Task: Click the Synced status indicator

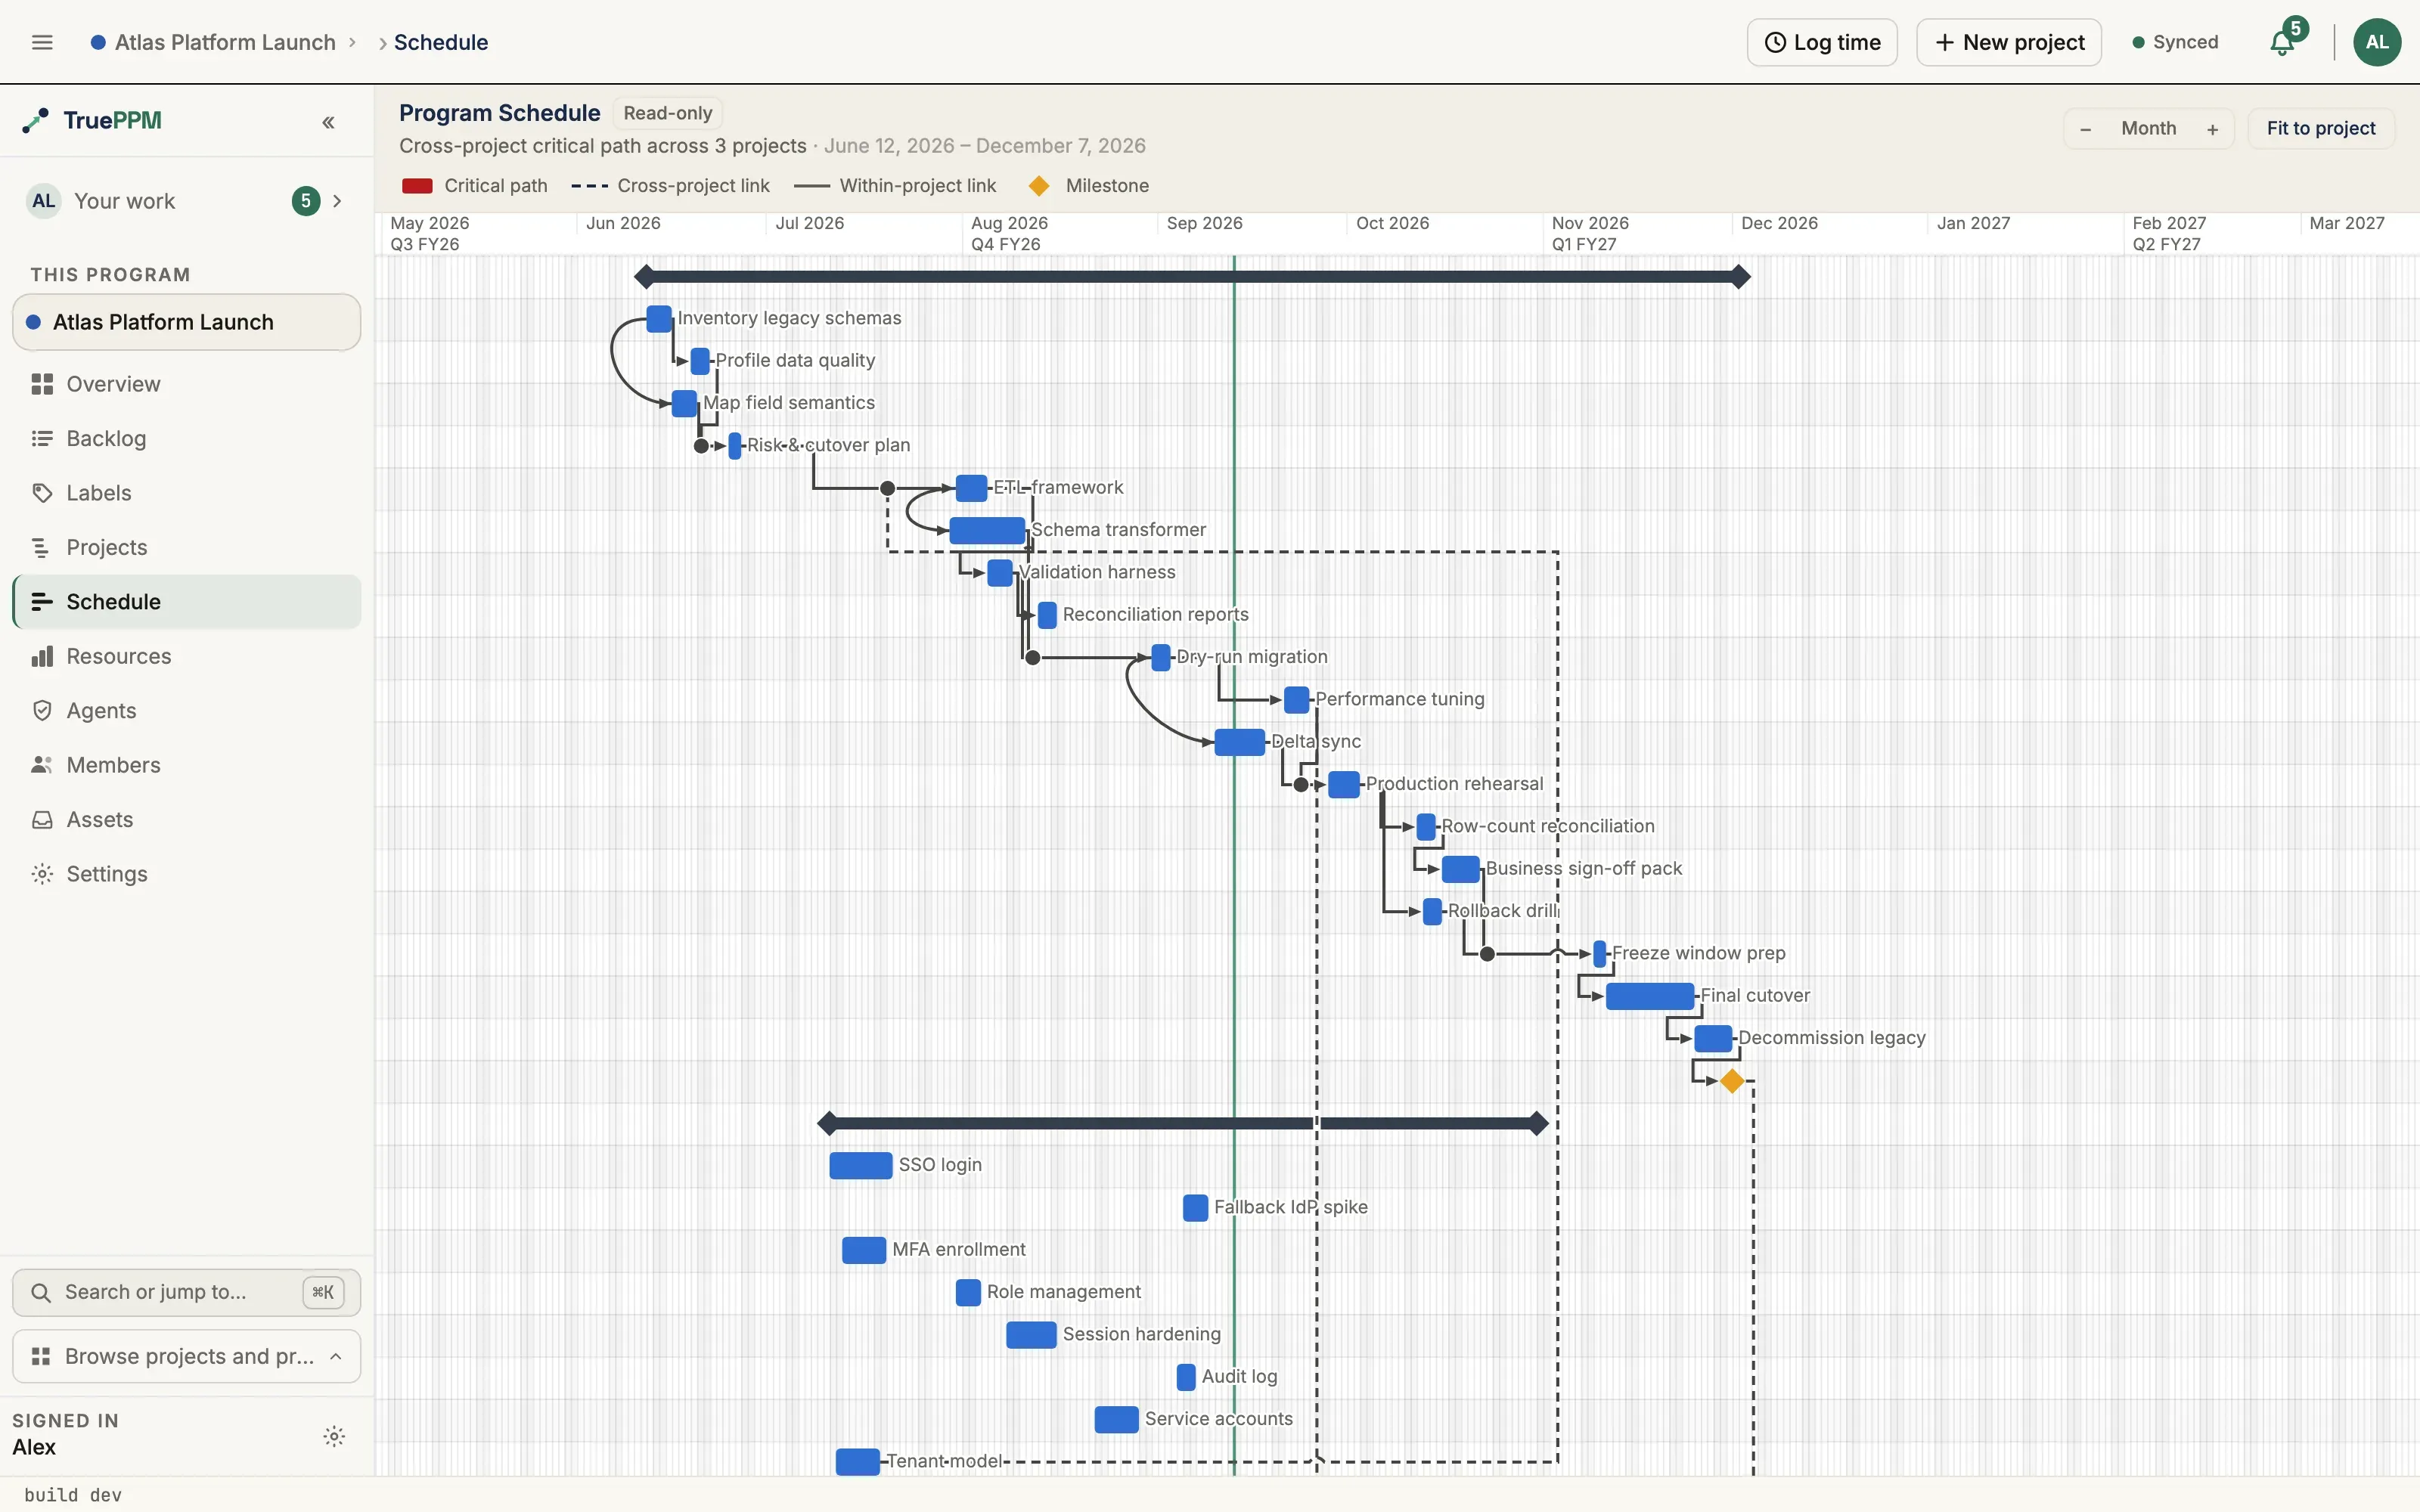Action: [2176, 42]
